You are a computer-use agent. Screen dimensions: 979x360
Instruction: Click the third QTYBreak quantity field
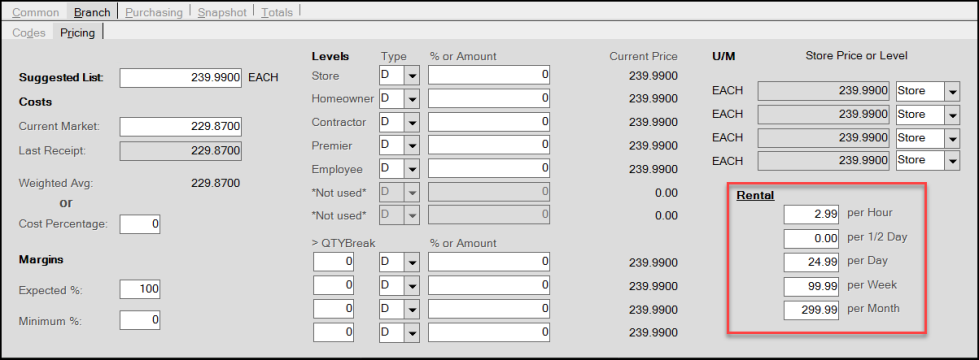[333, 308]
